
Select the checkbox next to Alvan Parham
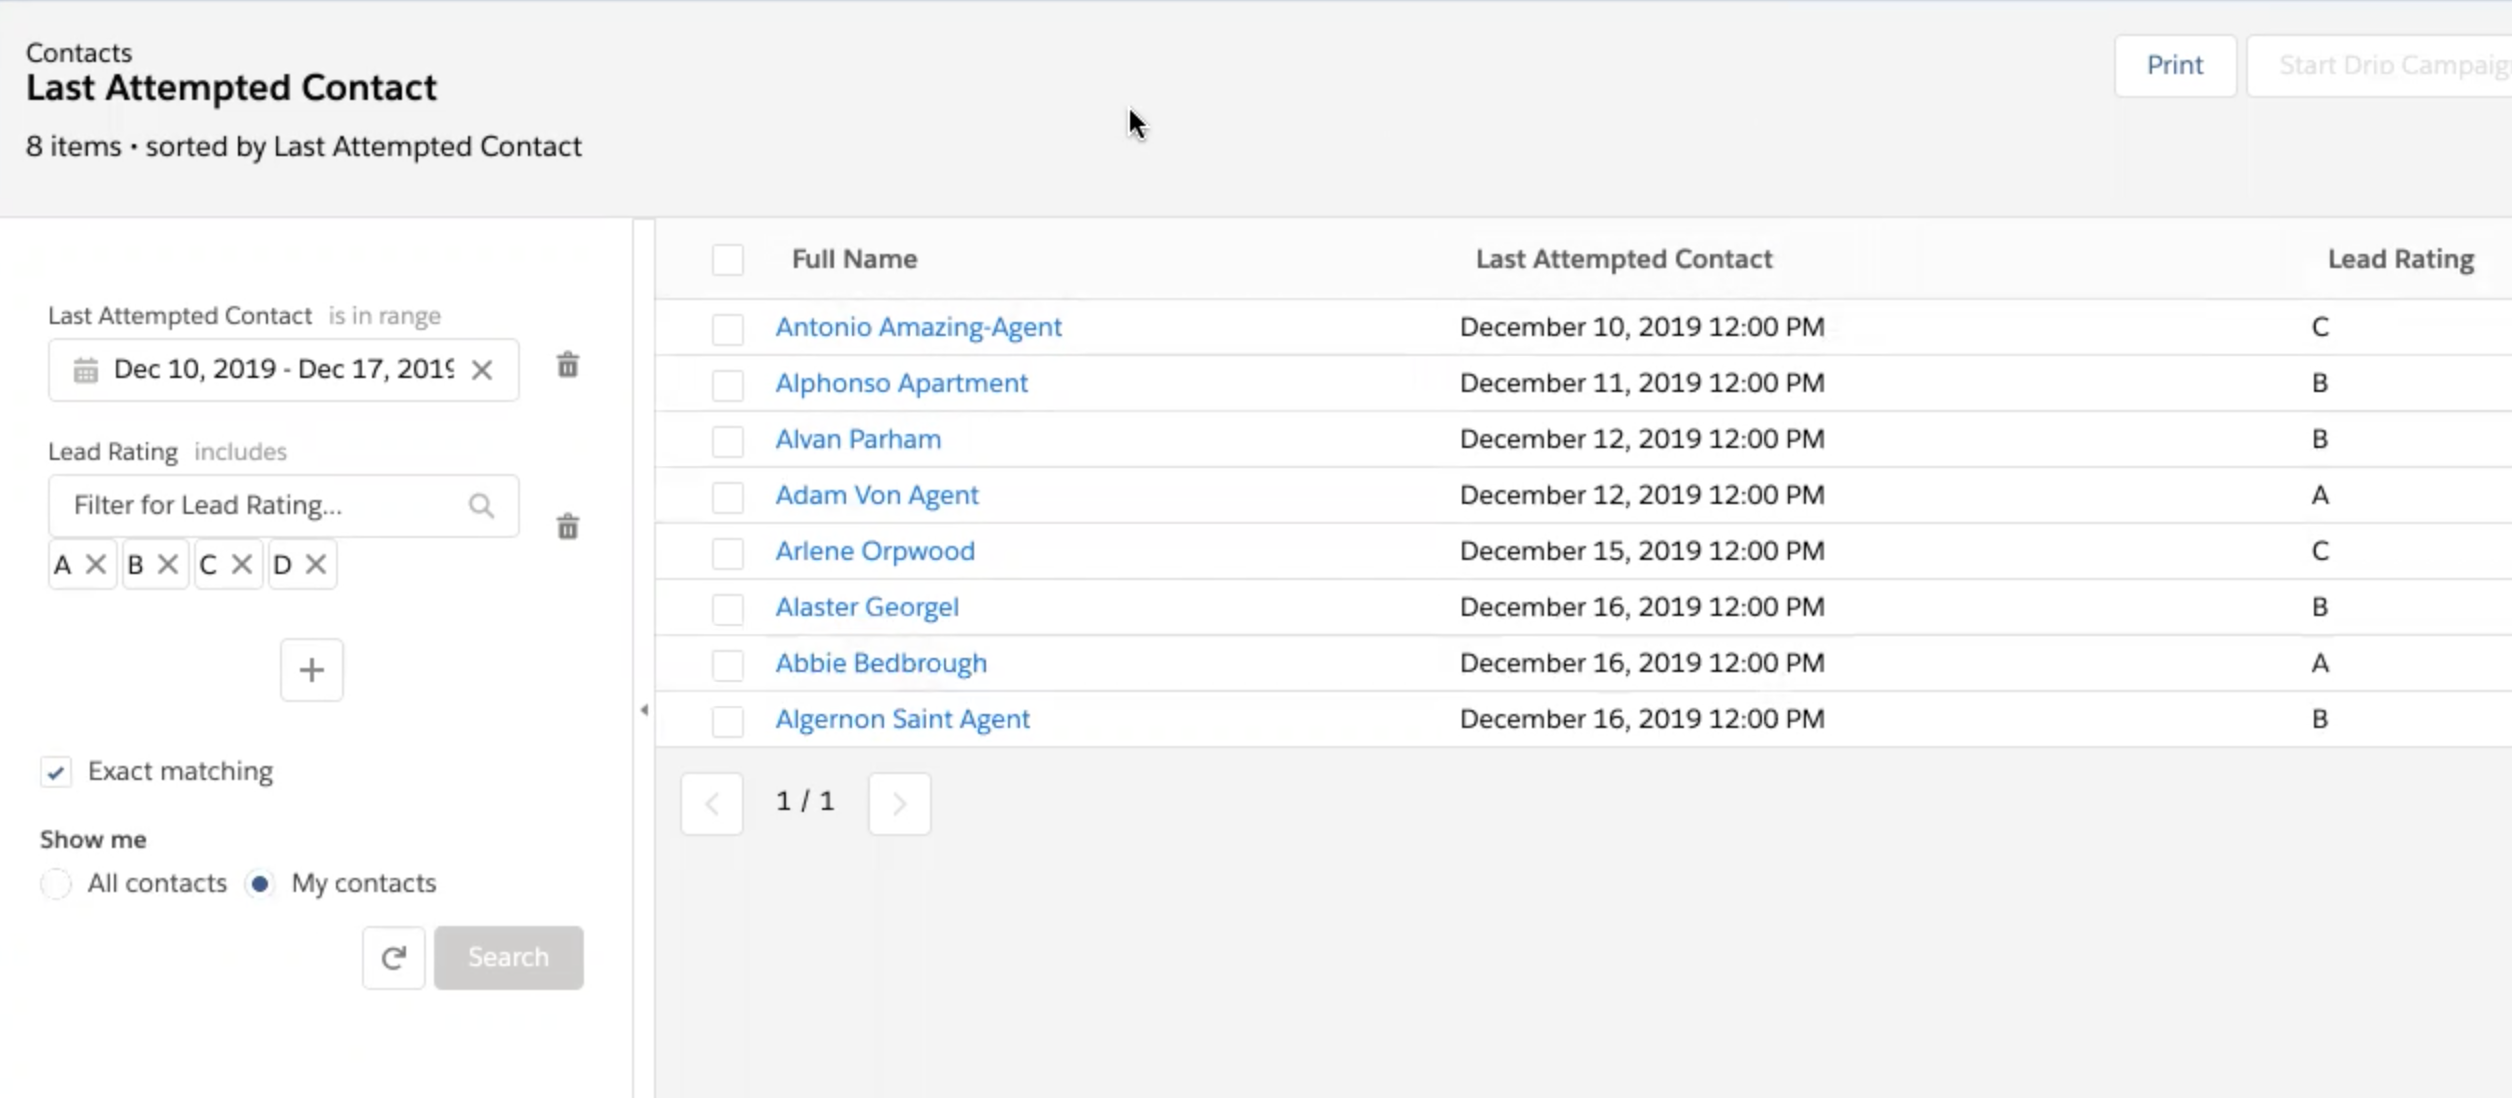(728, 441)
